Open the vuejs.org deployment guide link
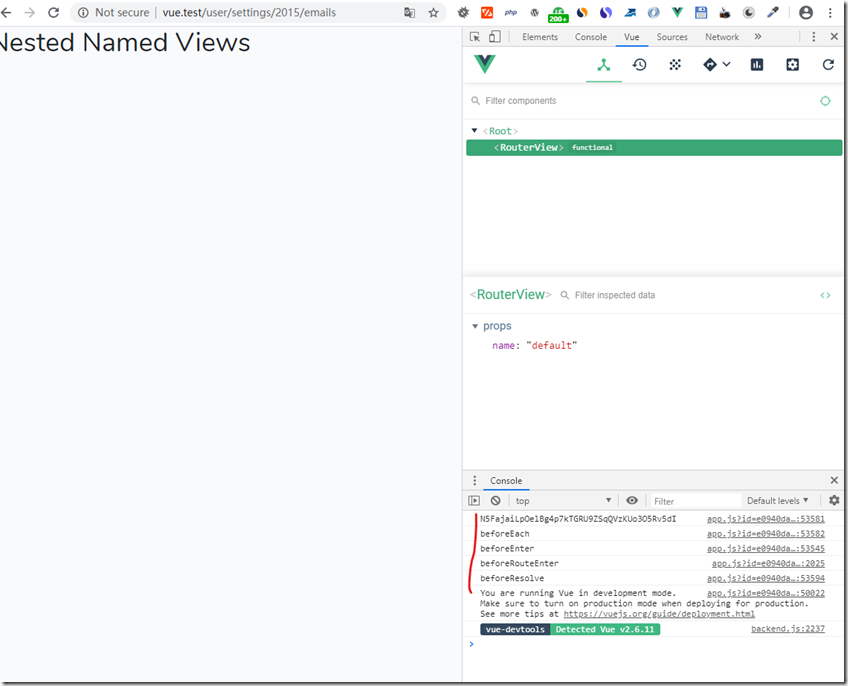Viewport: 848px width, 686px height. click(659, 614)
